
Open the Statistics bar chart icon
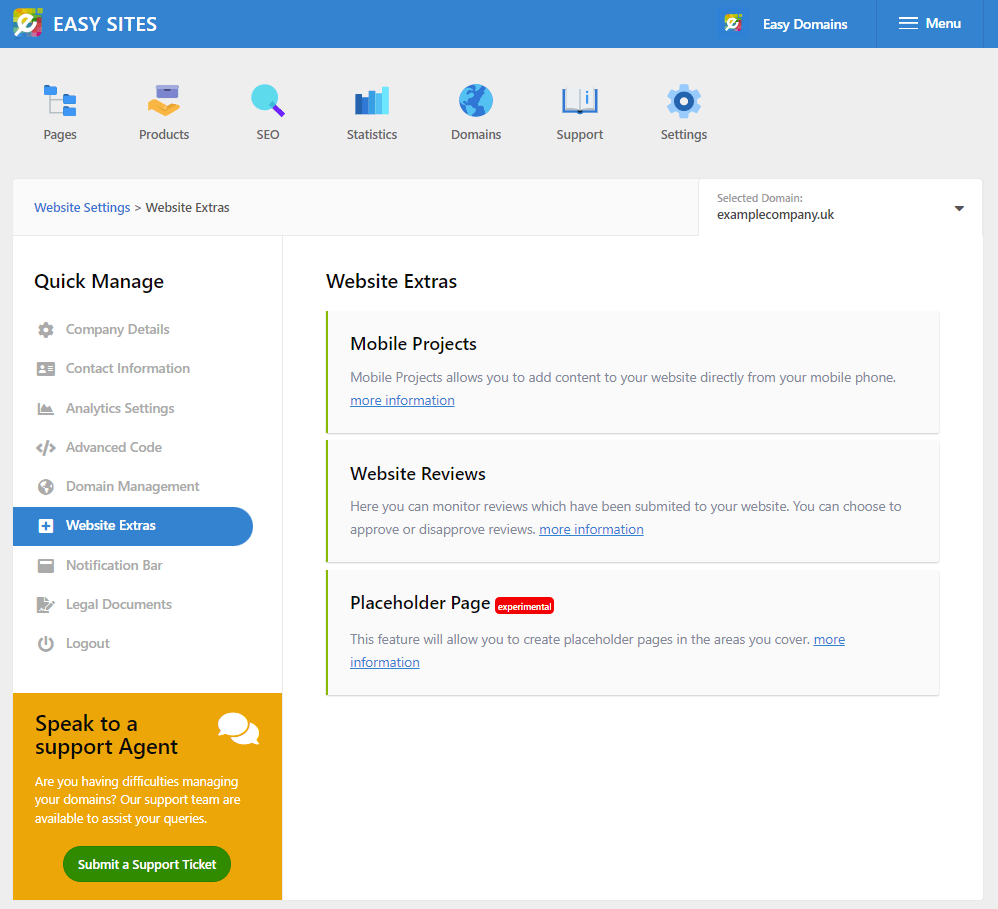pos(372,101)
